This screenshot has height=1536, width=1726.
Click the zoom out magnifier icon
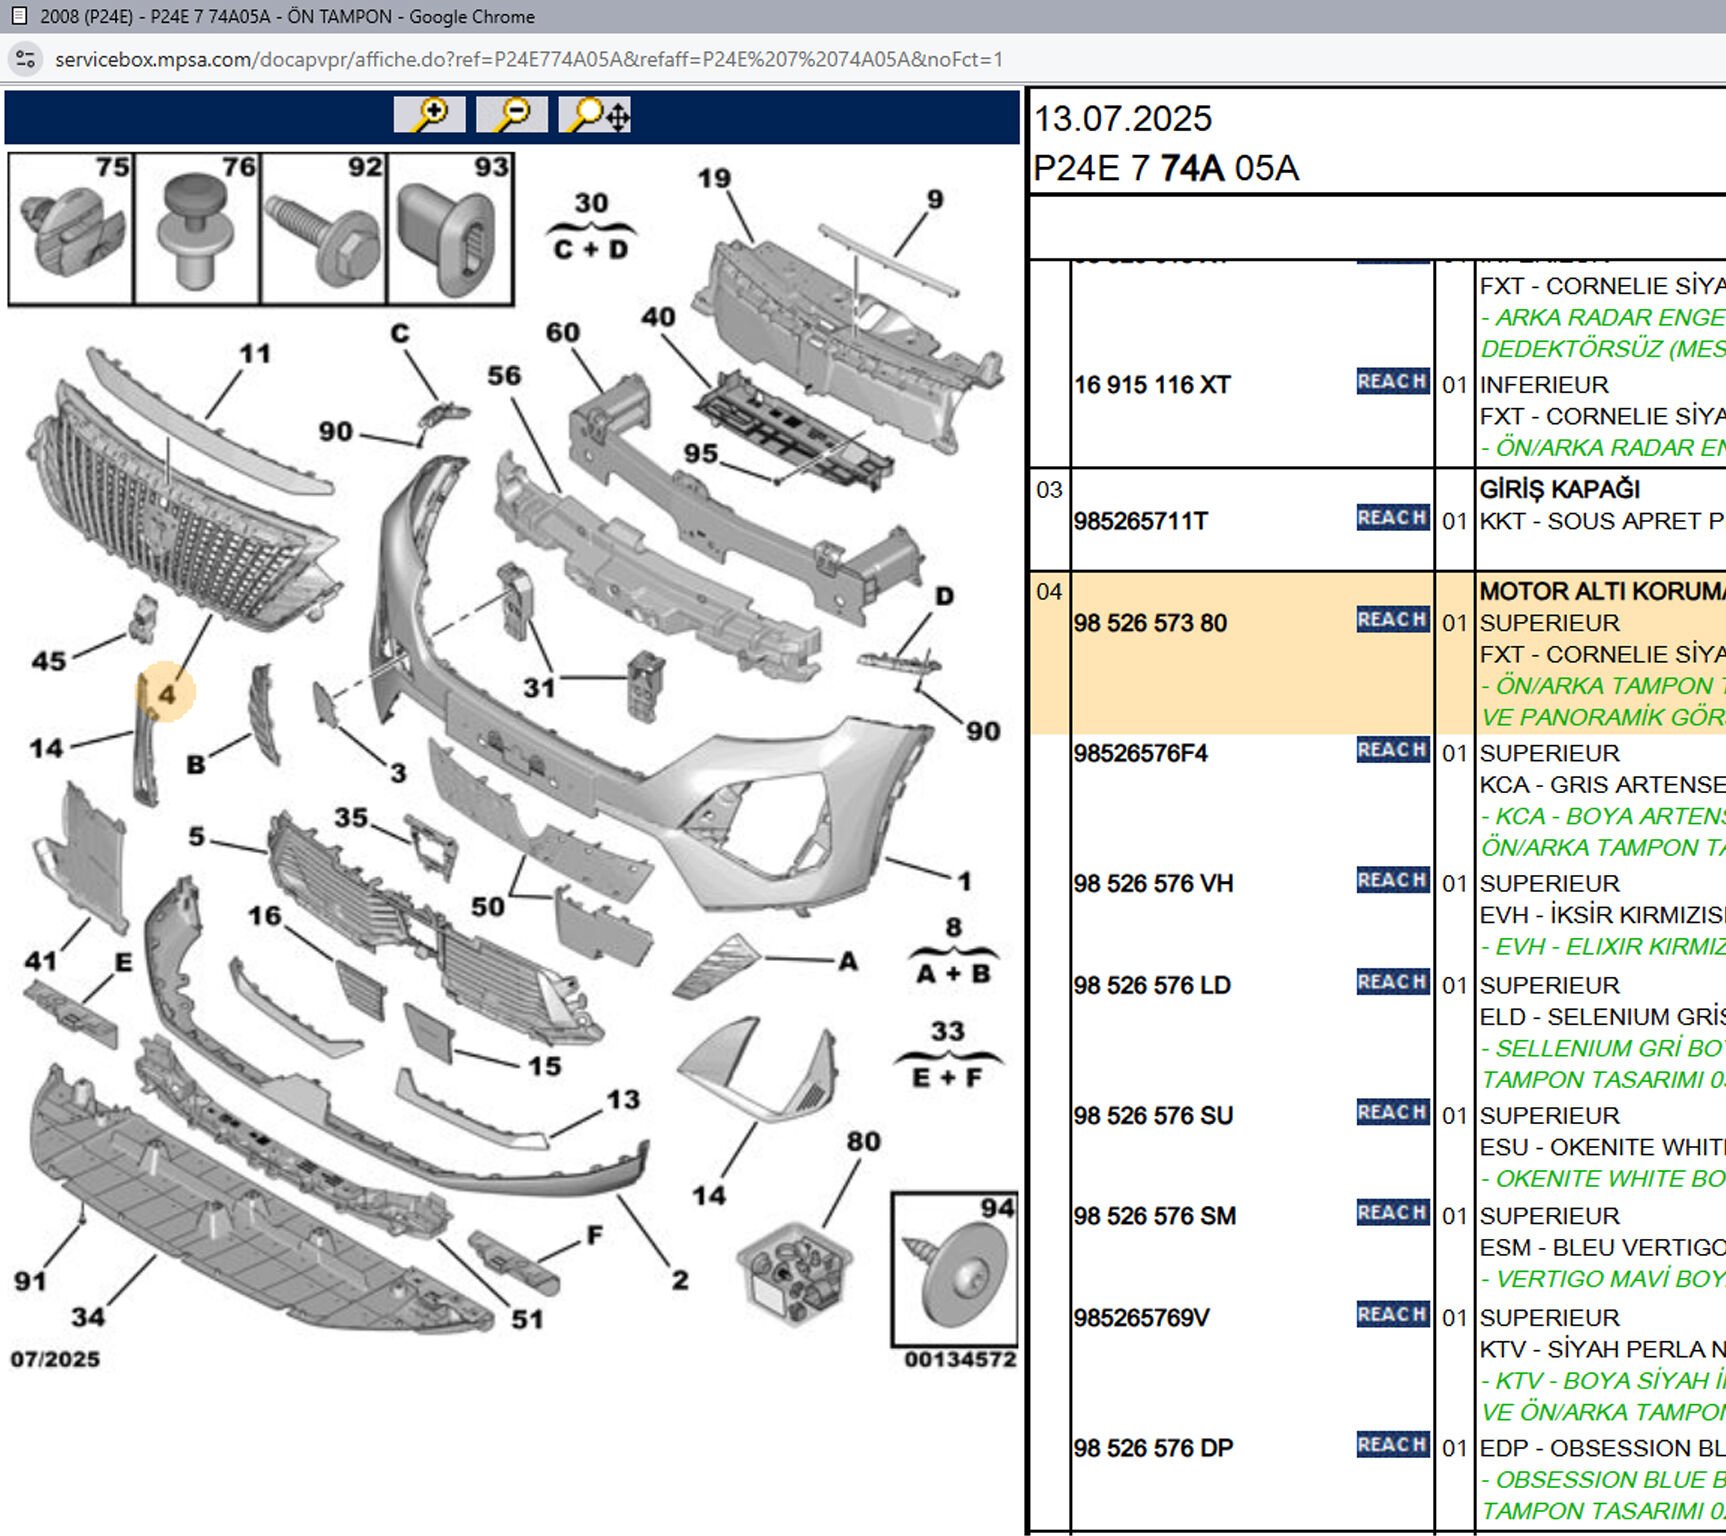click(512, 114)
